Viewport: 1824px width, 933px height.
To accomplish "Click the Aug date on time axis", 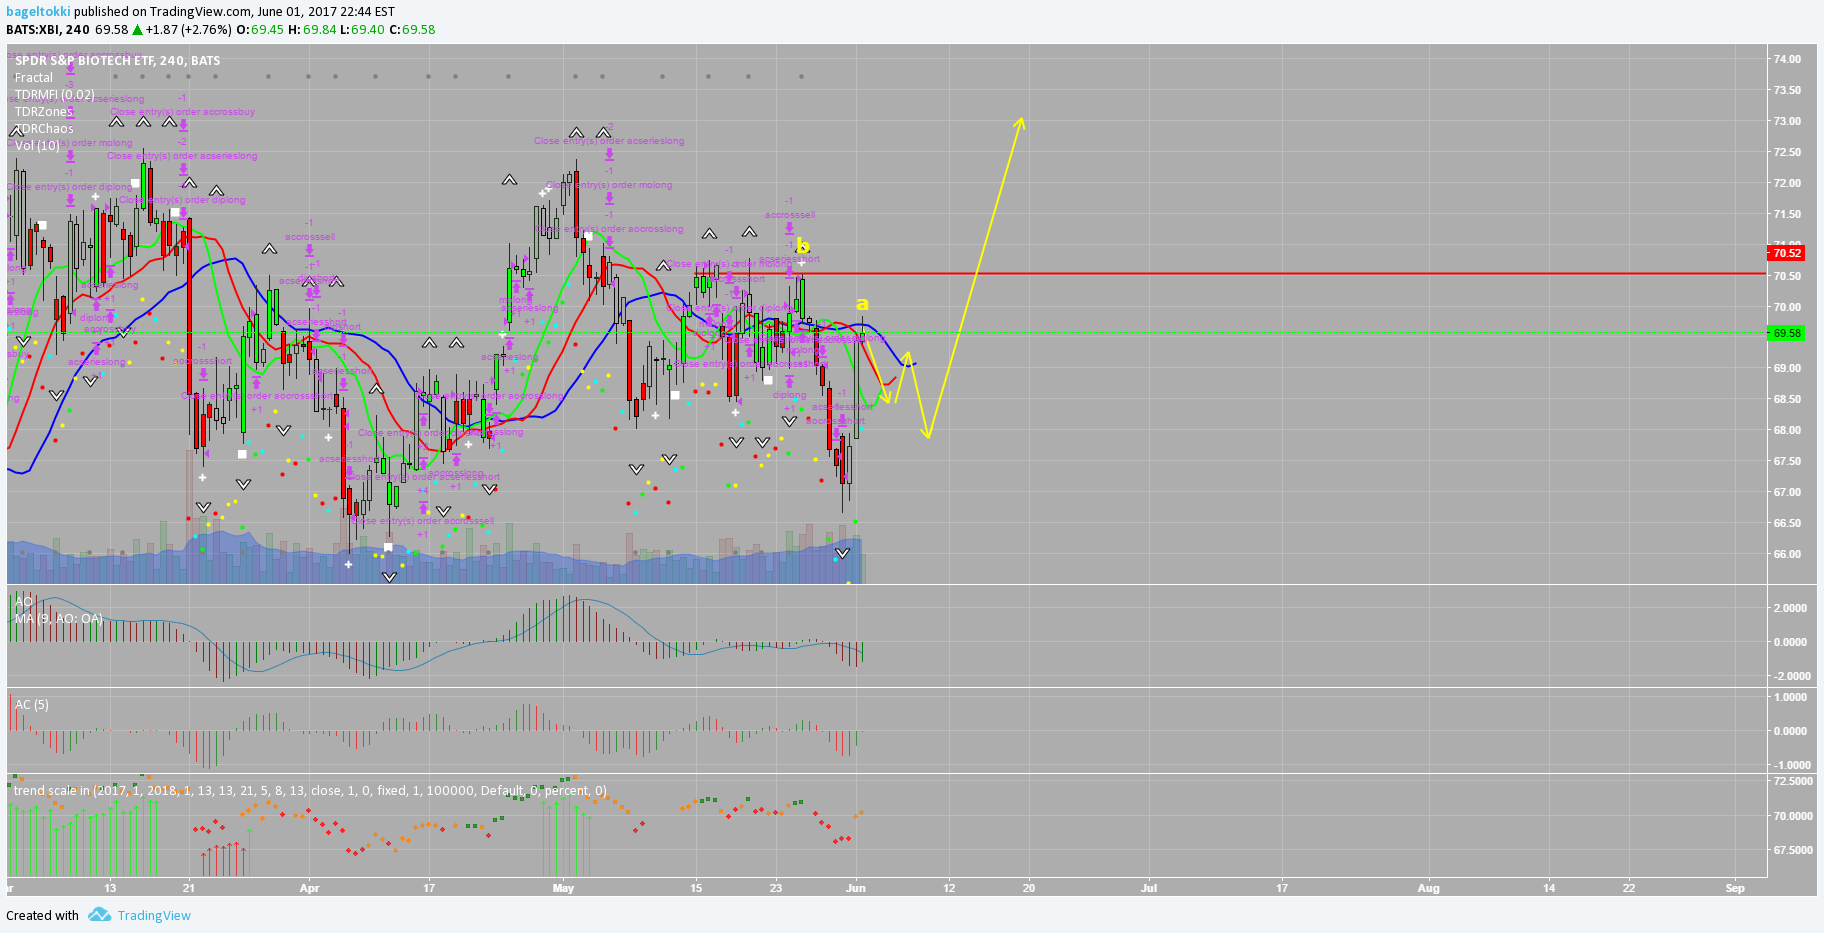I will (x=1429, y=888).
